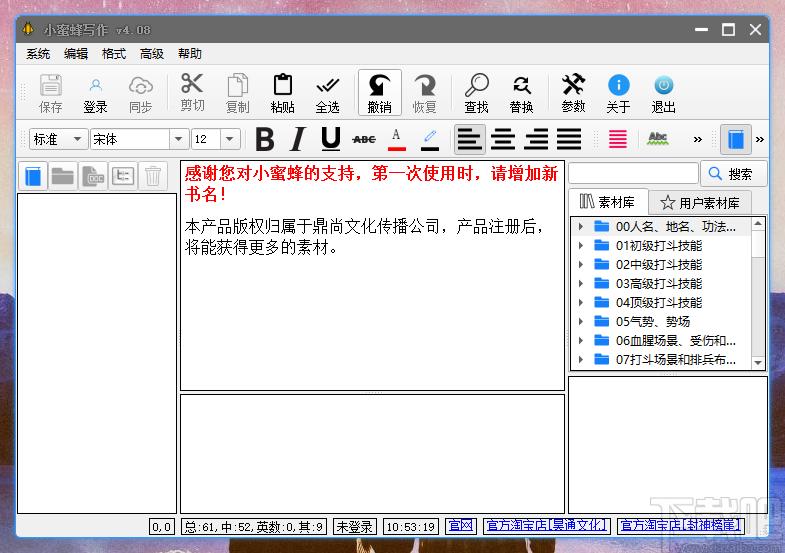Toggle bold text formatting

[265, 139]
